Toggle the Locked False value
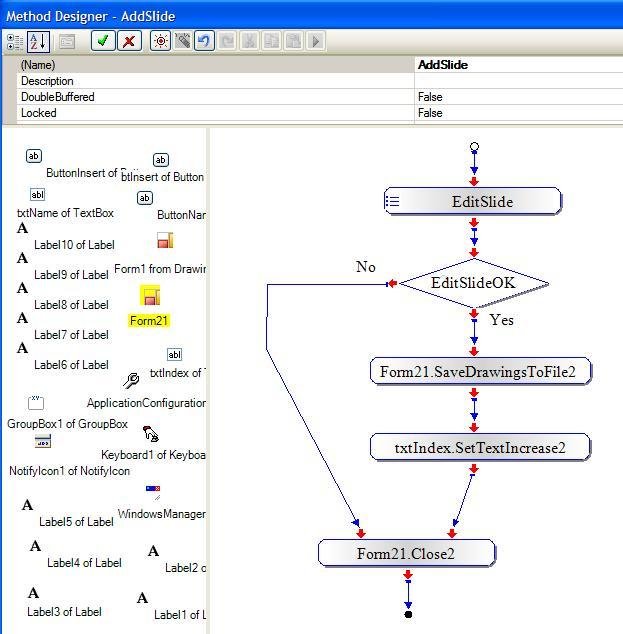623x634 pixels. click(519, 113)
